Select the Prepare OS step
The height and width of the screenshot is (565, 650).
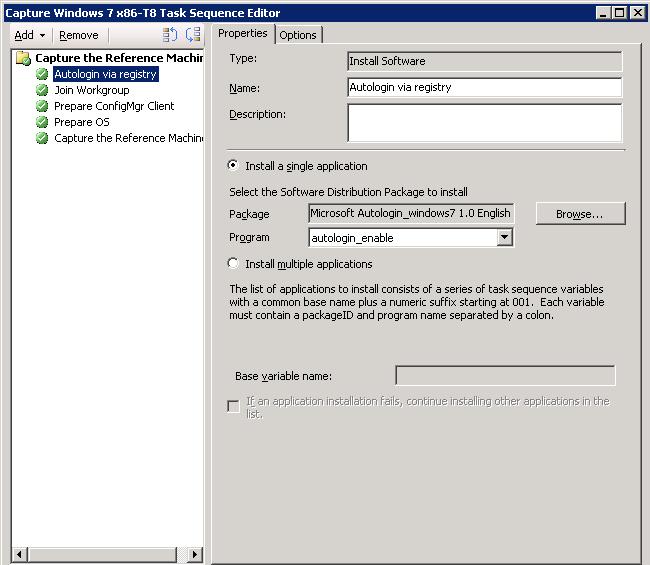[82, 122]
